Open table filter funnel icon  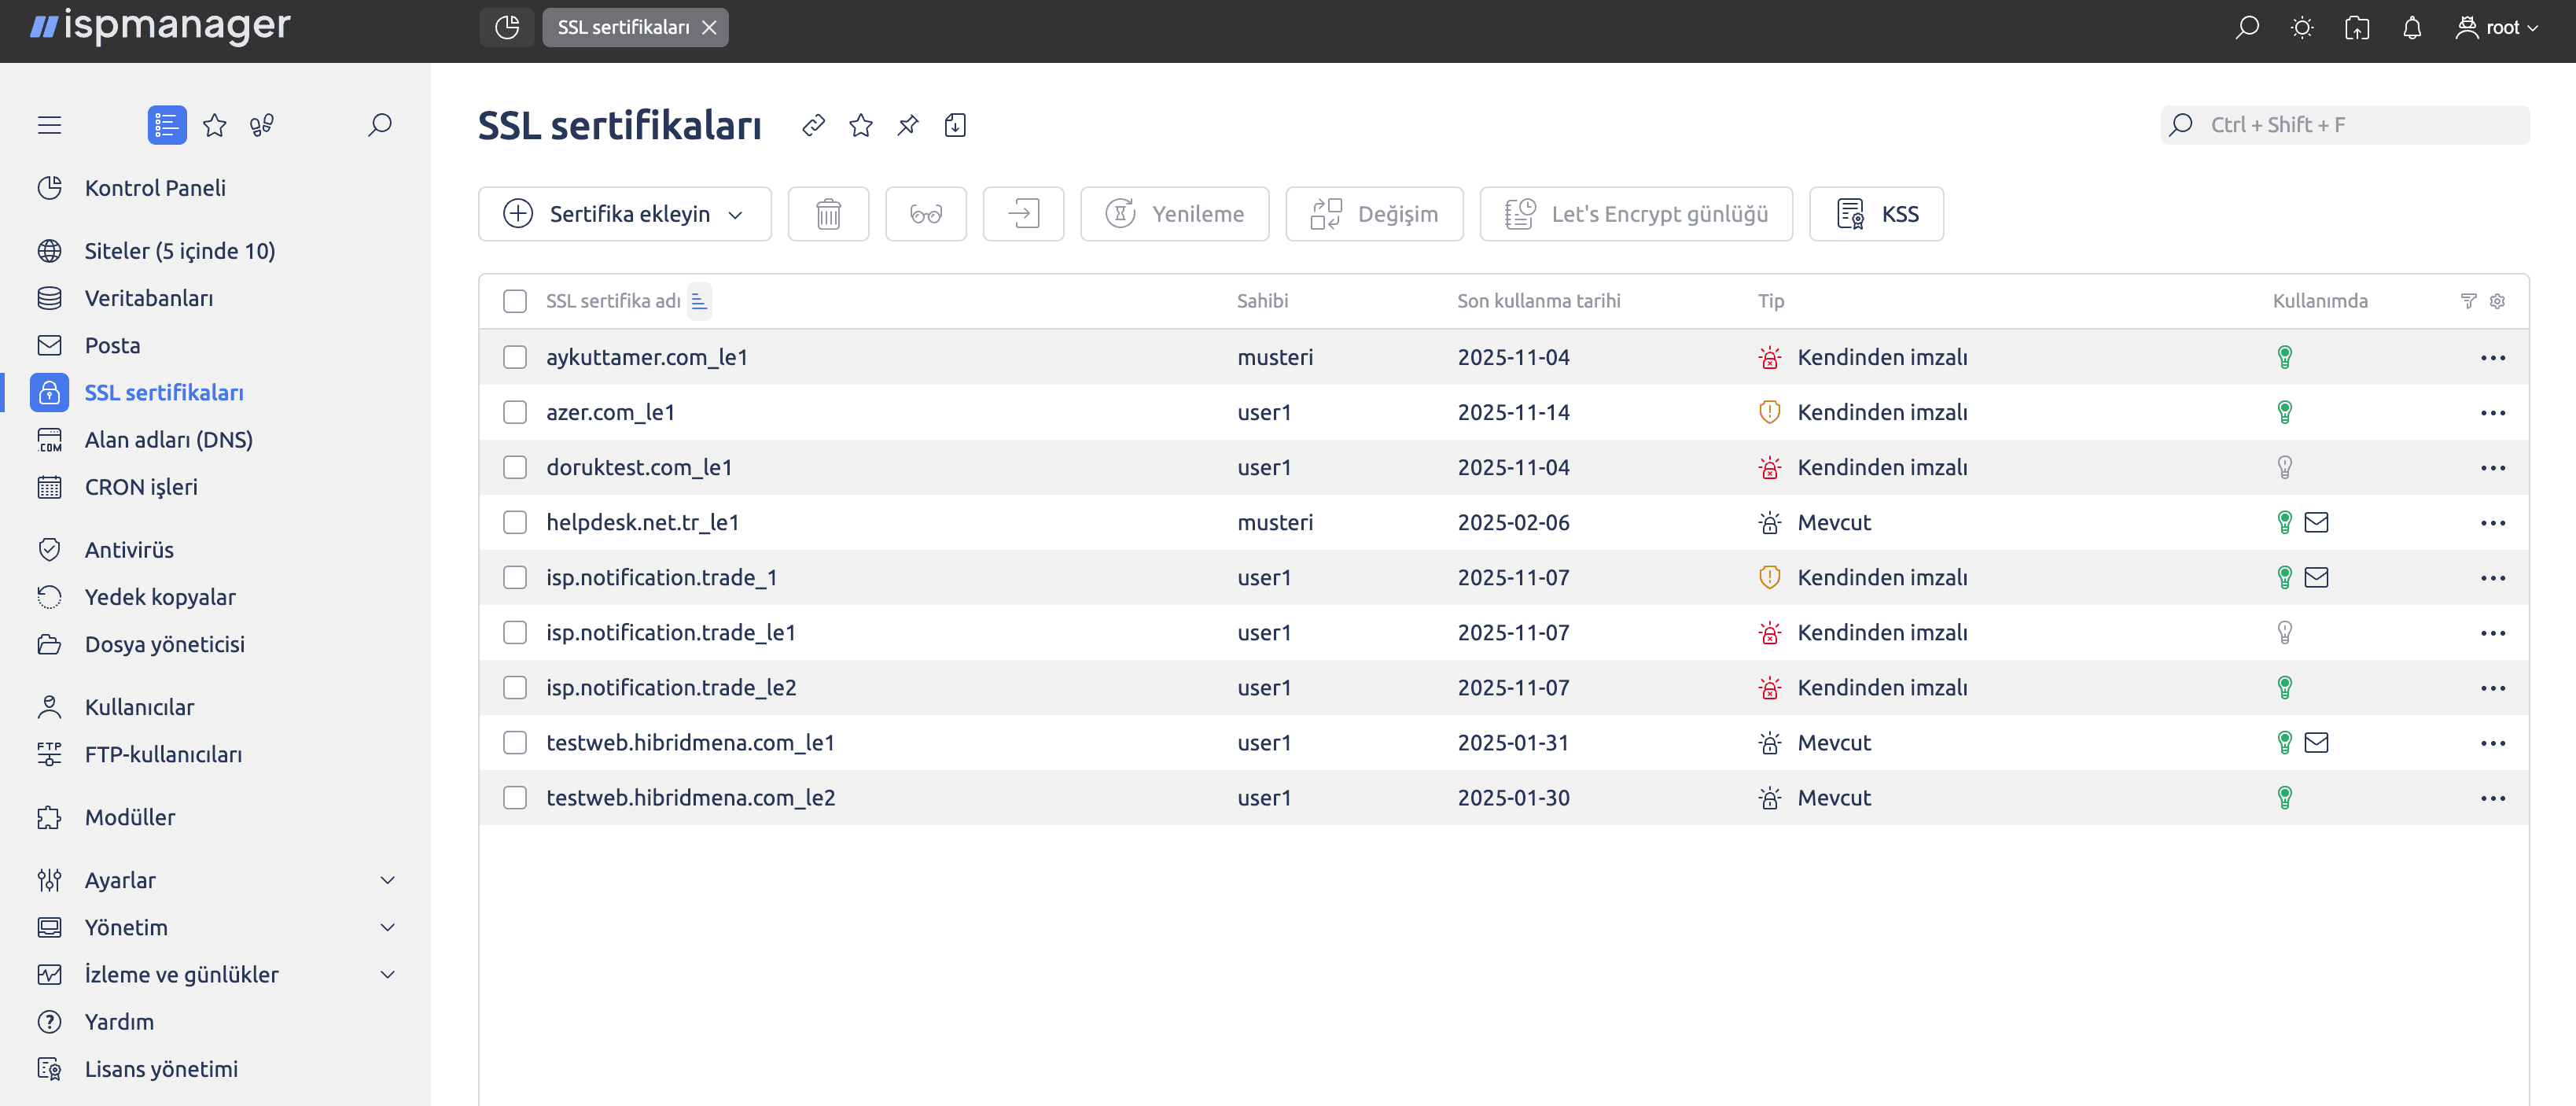click(x=2469, y=301)
